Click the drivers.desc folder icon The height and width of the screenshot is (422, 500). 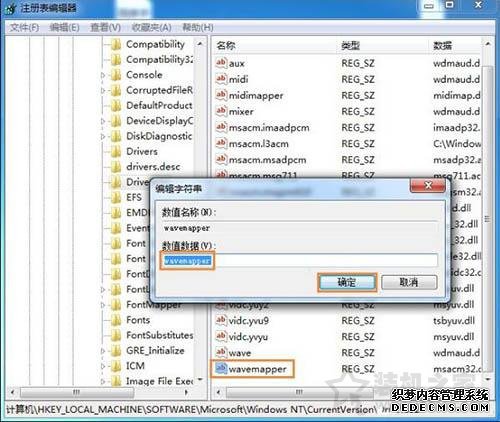[116, 167]
